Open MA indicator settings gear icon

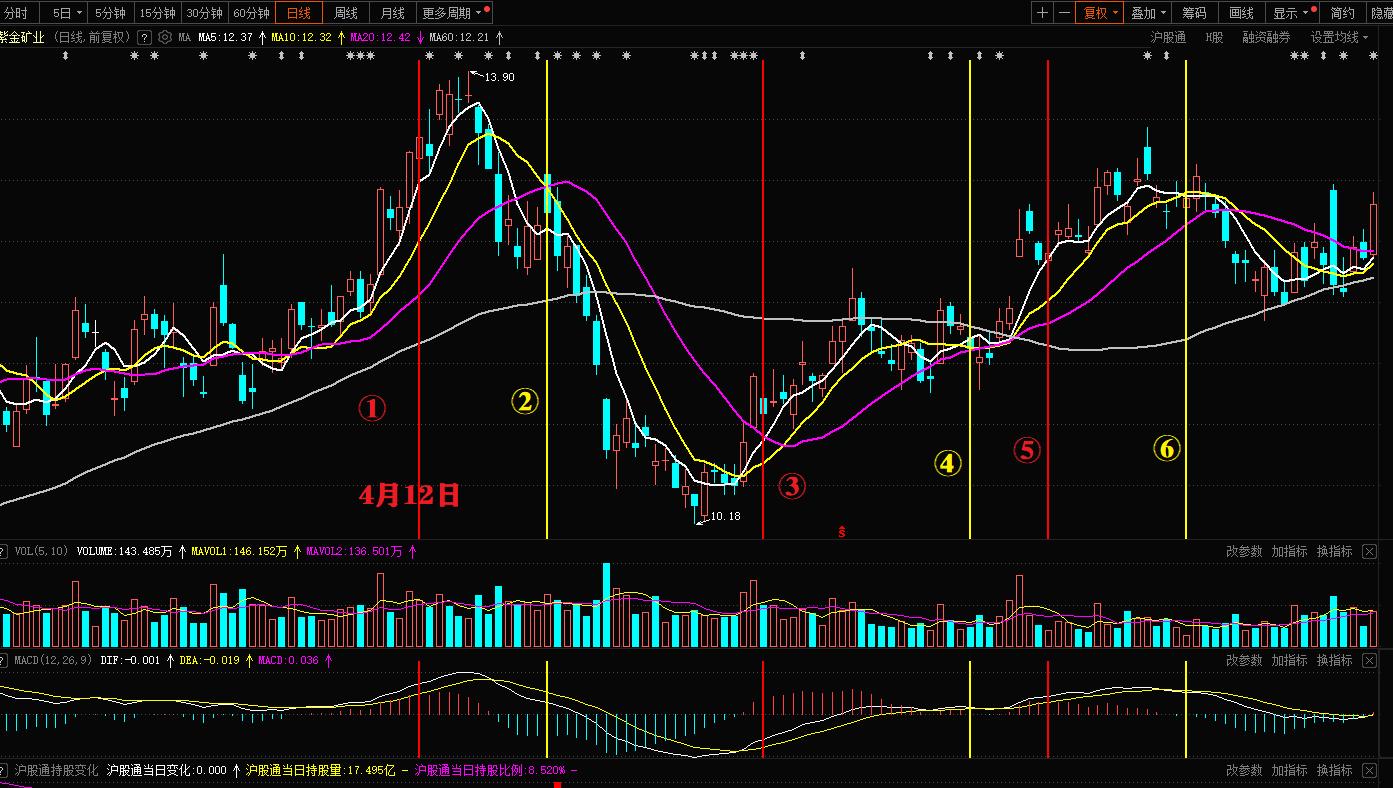[164, 37]
